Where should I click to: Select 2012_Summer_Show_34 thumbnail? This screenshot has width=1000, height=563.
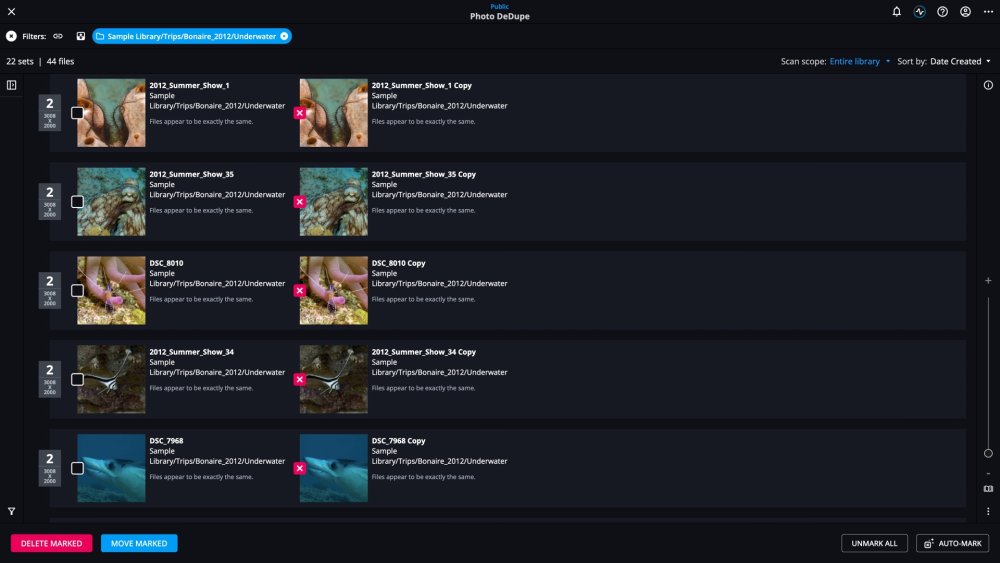click(111, 379)
